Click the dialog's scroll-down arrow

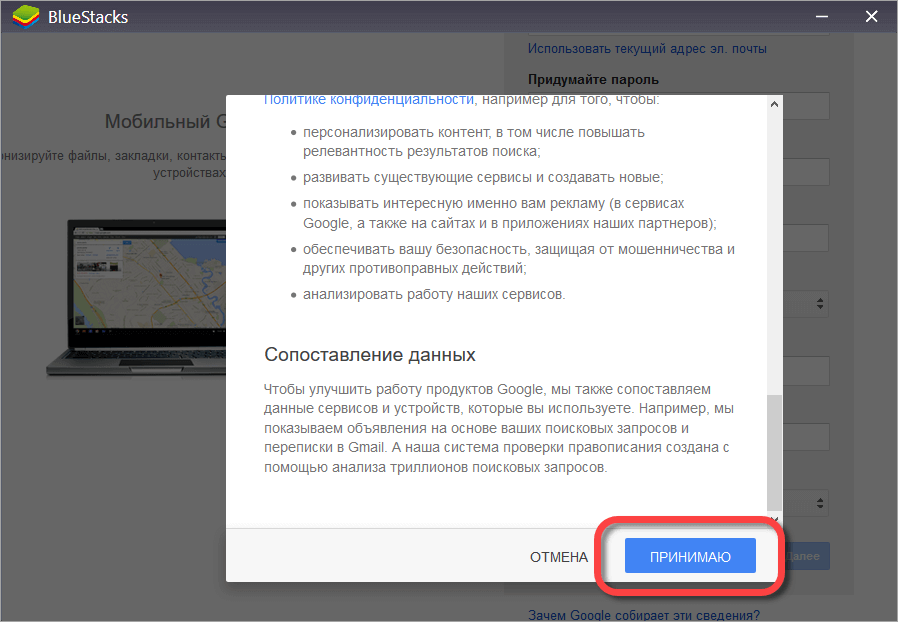774,519
